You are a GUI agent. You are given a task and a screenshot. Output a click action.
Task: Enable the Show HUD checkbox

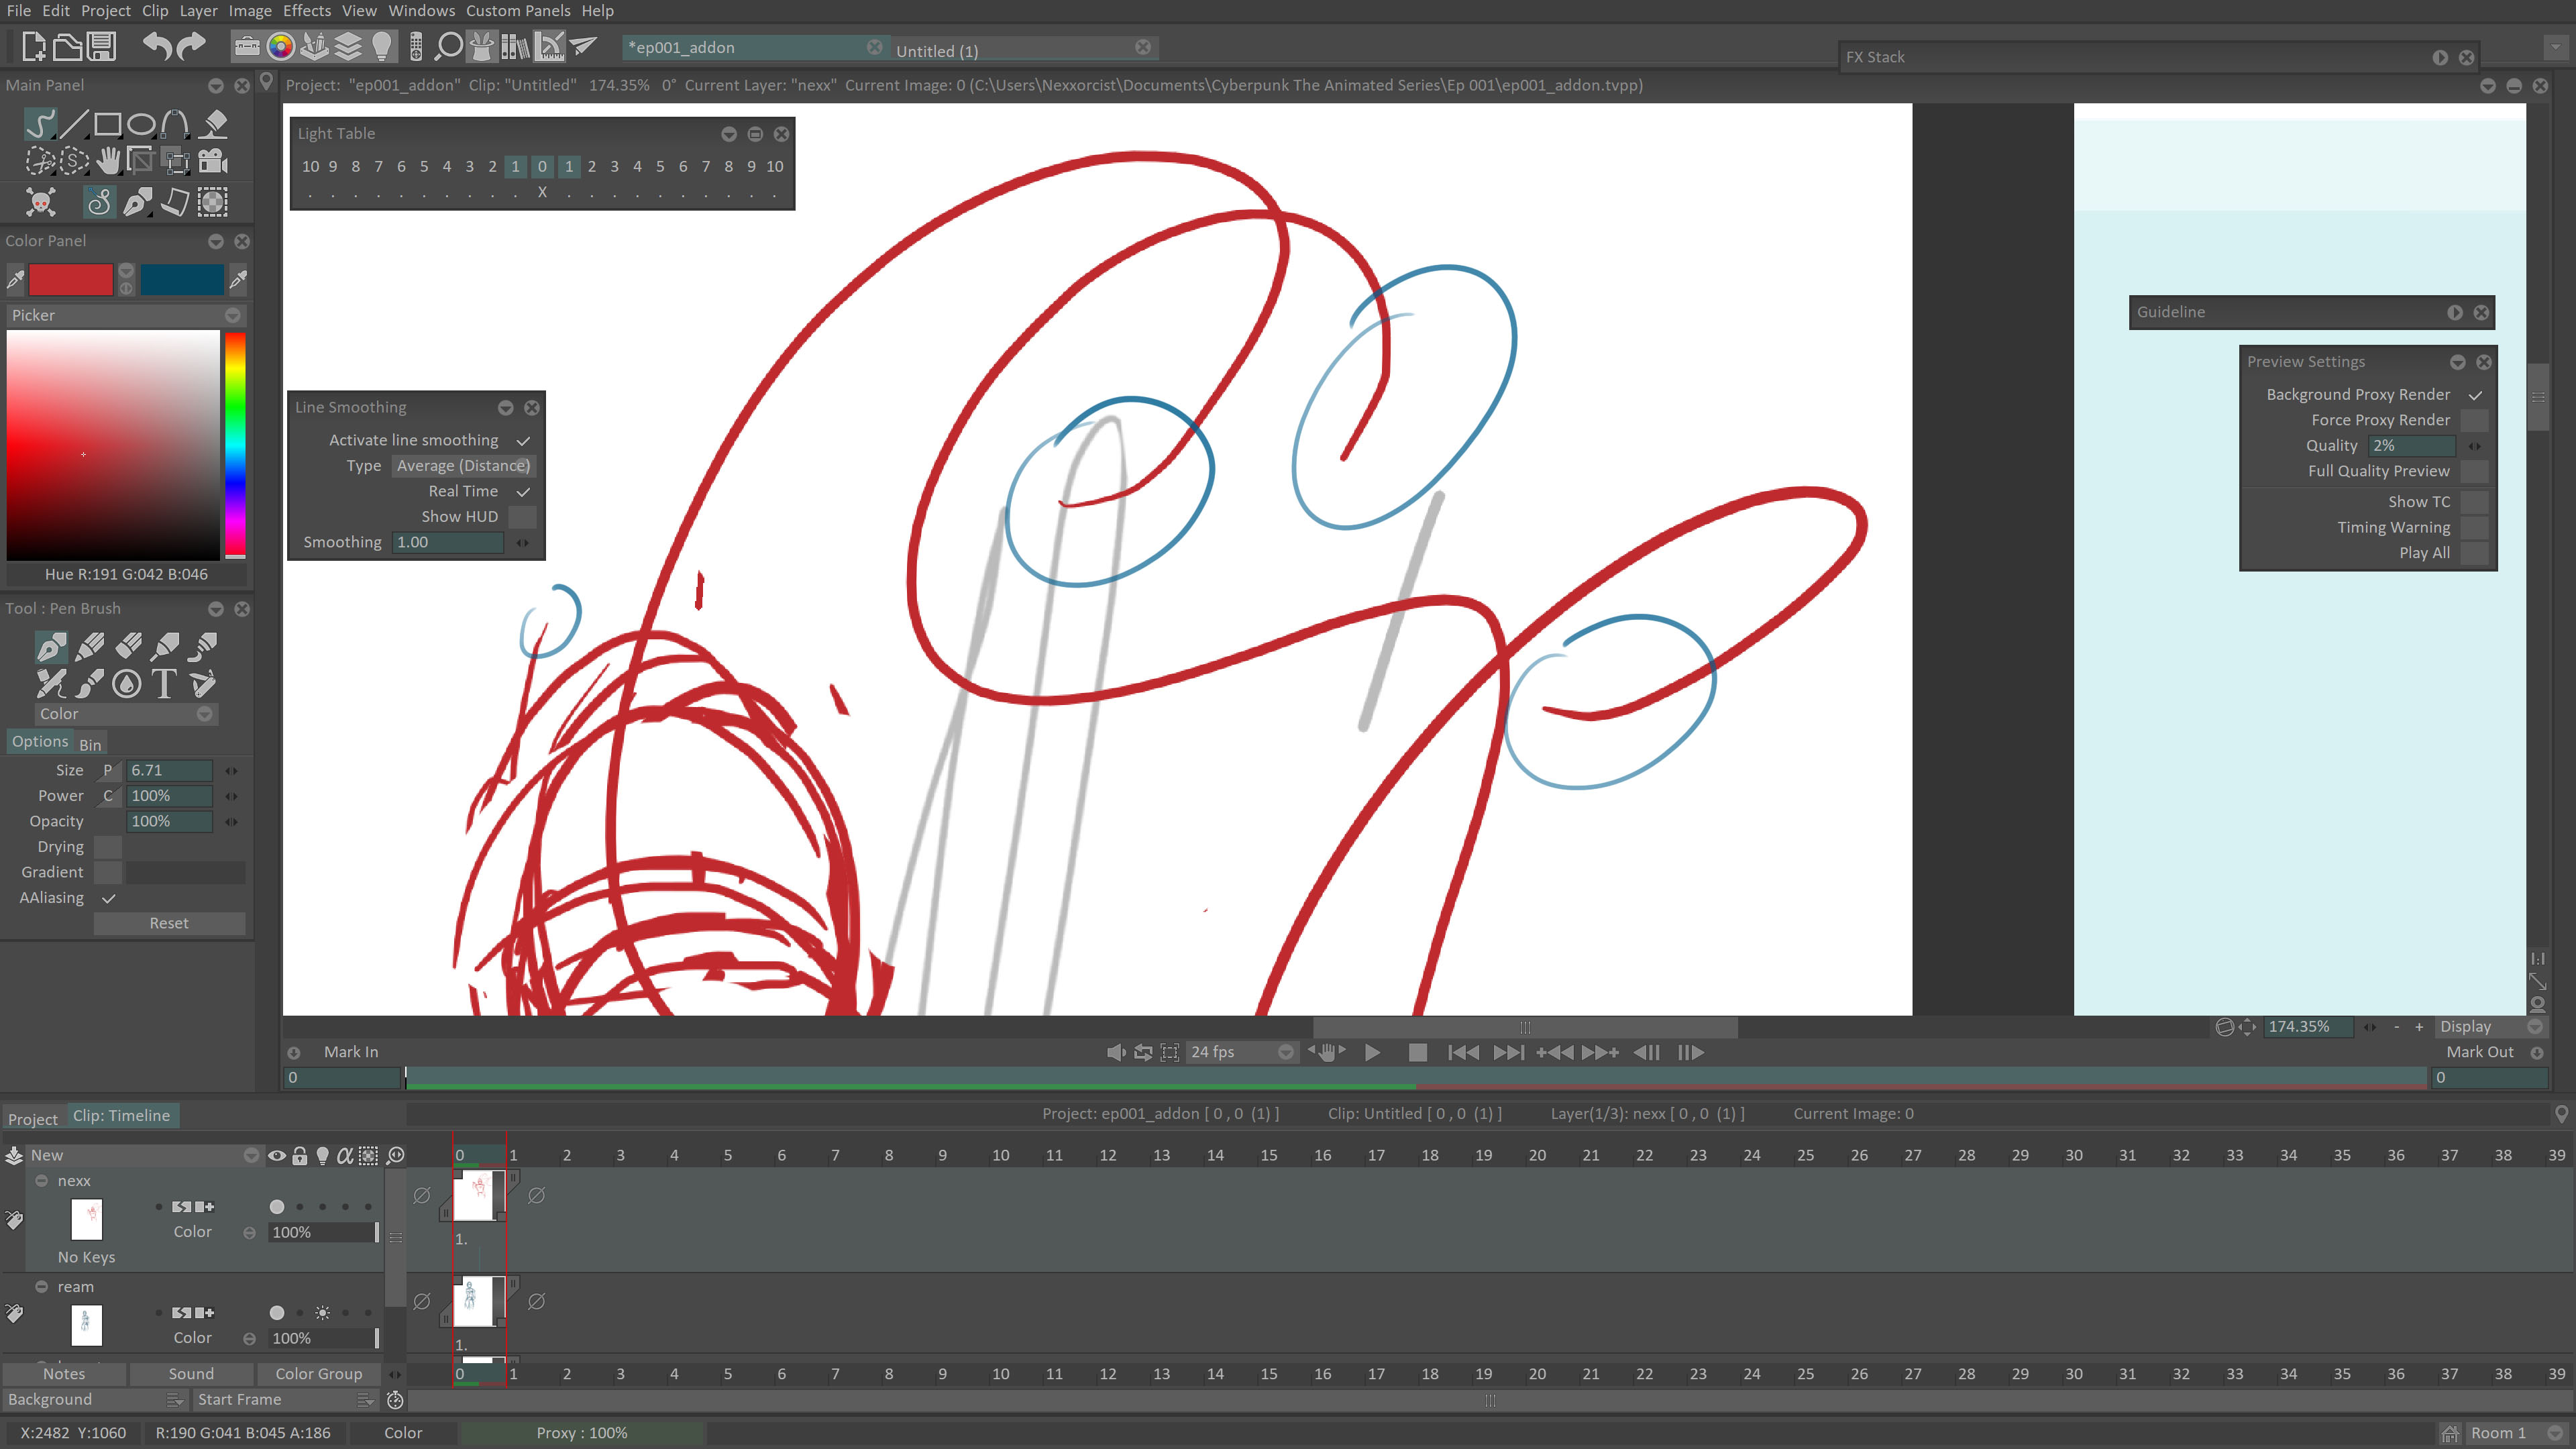click(x=523, y=517)
